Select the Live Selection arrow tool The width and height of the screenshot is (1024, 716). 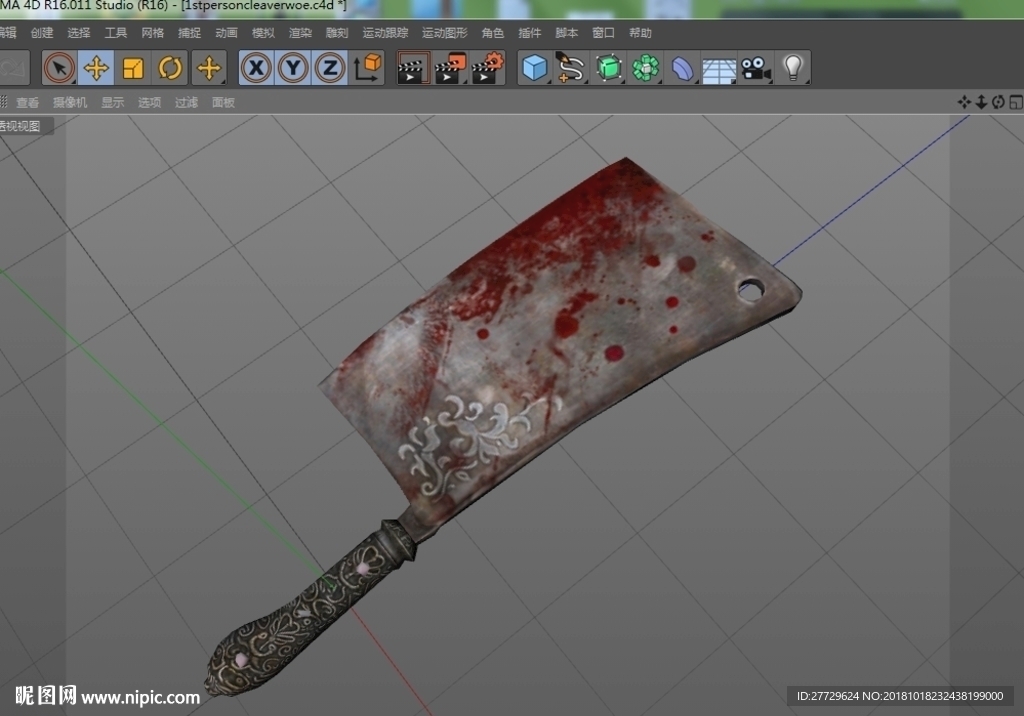[x=59, y=68]
